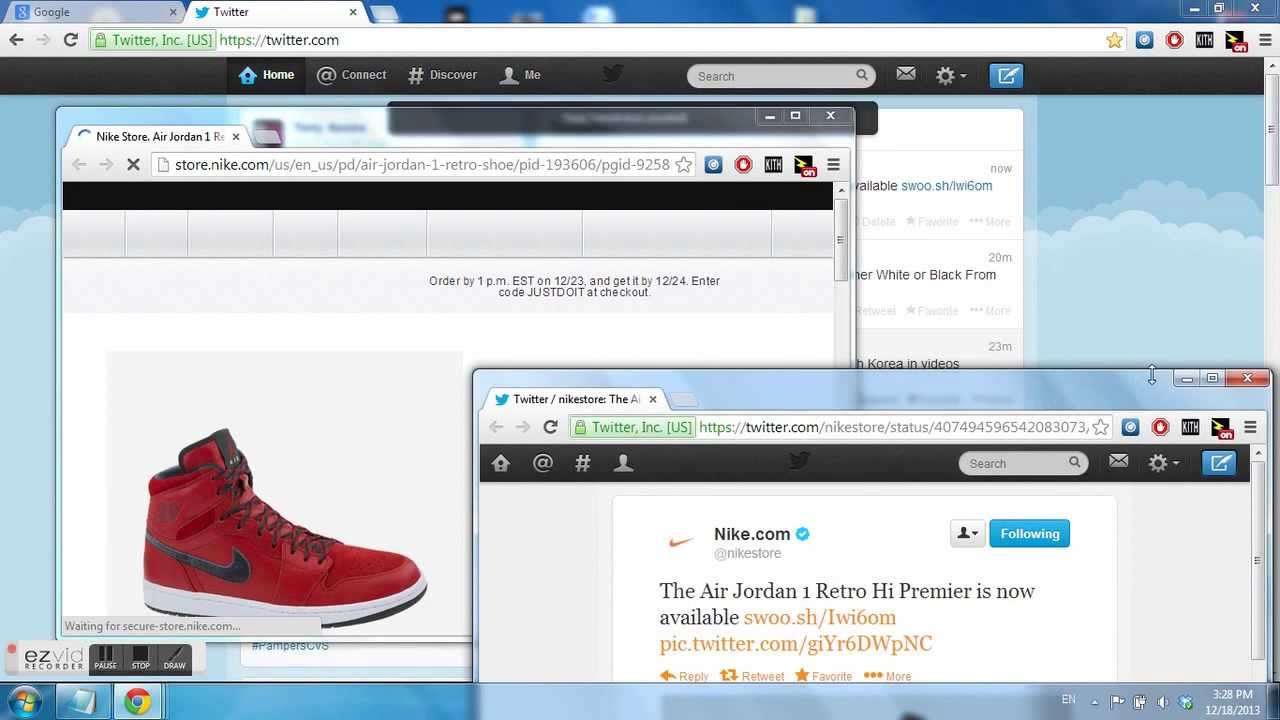Stop the Ezvid recording
The width and height of the screenshot is (1280, 720).
tap(141, 657)
